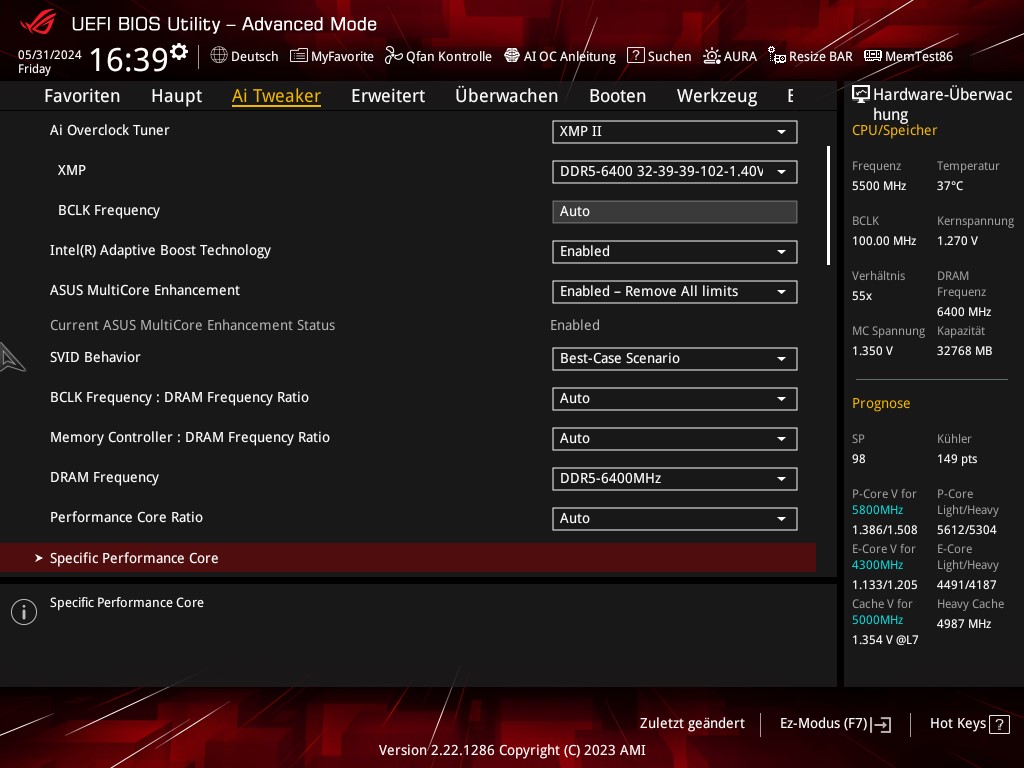Launch MemTest86 icon
Viewport: 1024px width, 768px height.
pyautogui.click(x=872, y=56)
